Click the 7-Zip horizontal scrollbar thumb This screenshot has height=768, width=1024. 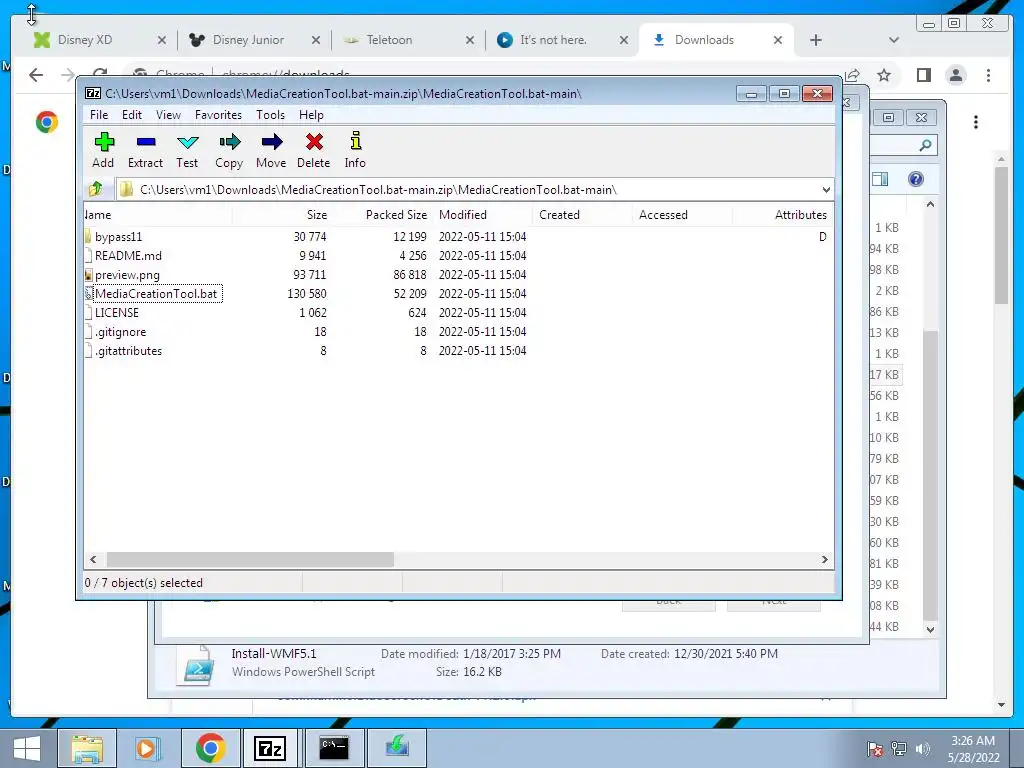click(250, 560)
